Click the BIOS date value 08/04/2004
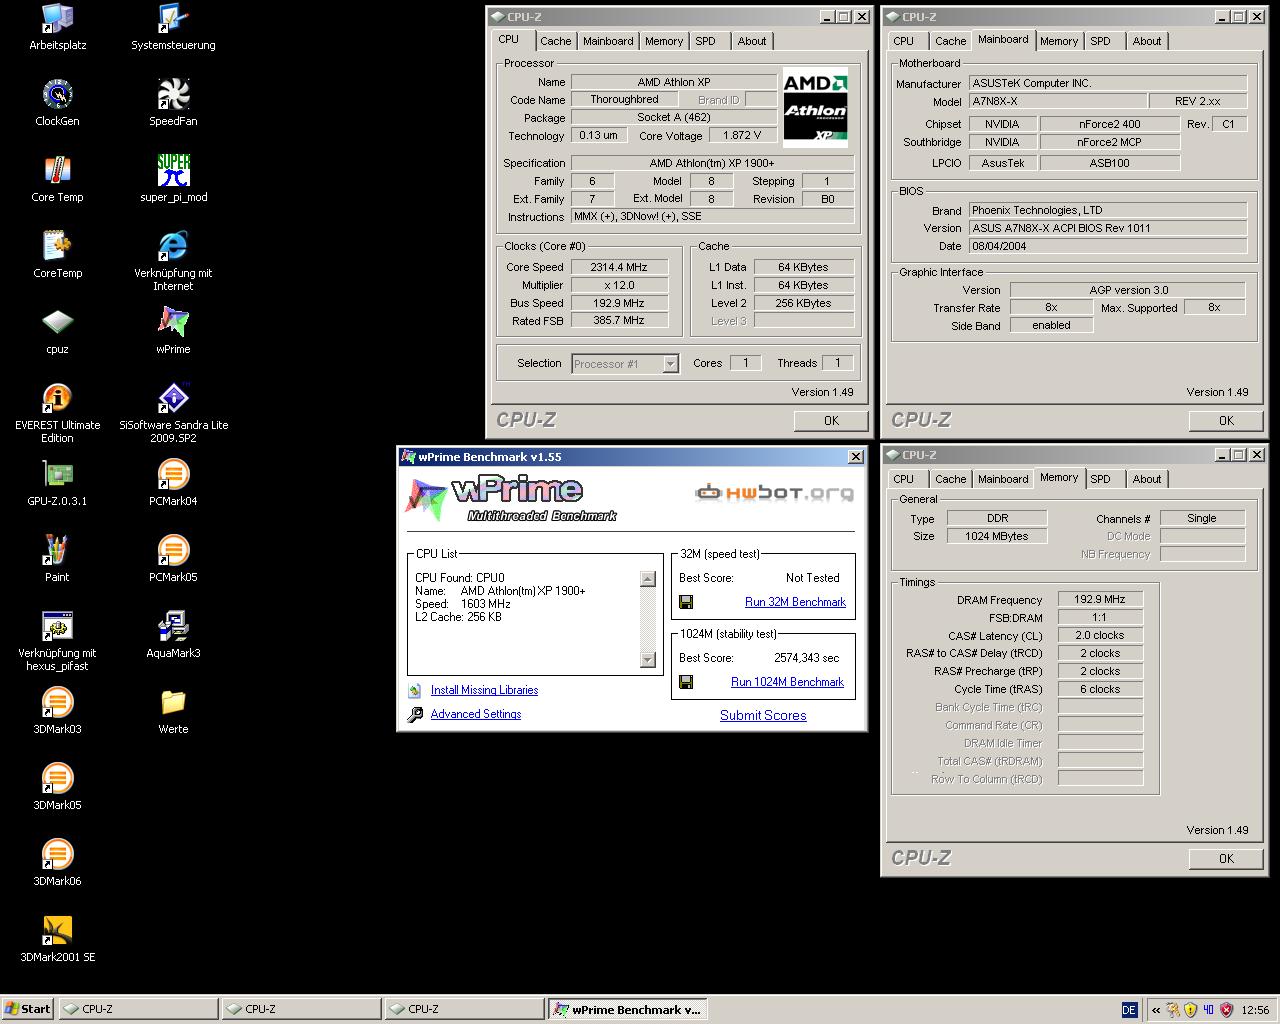Viewport: 1280px width, 1024px height. point(1108,246)
